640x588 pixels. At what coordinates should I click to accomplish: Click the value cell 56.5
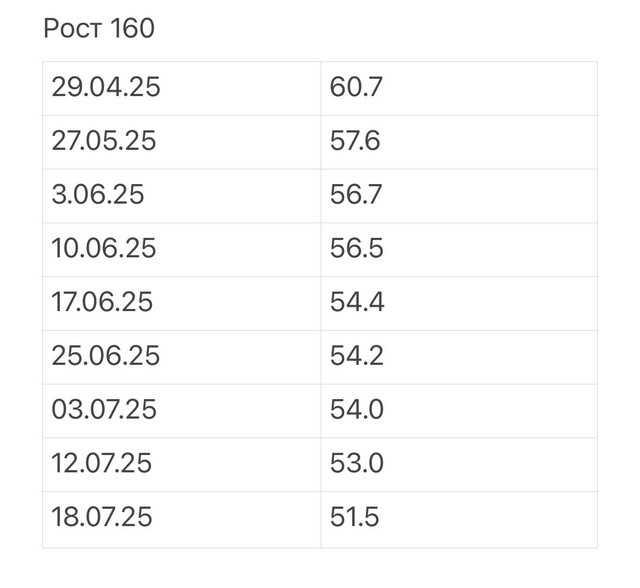[459, 250]
